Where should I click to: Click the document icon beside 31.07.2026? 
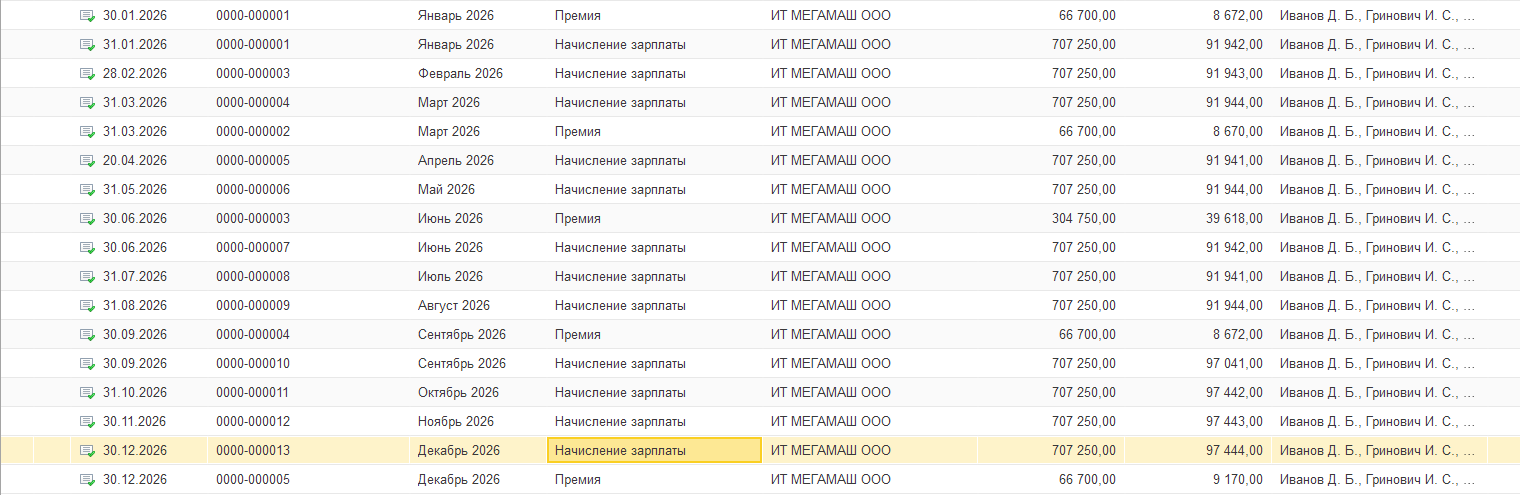(x=87, y=277)
